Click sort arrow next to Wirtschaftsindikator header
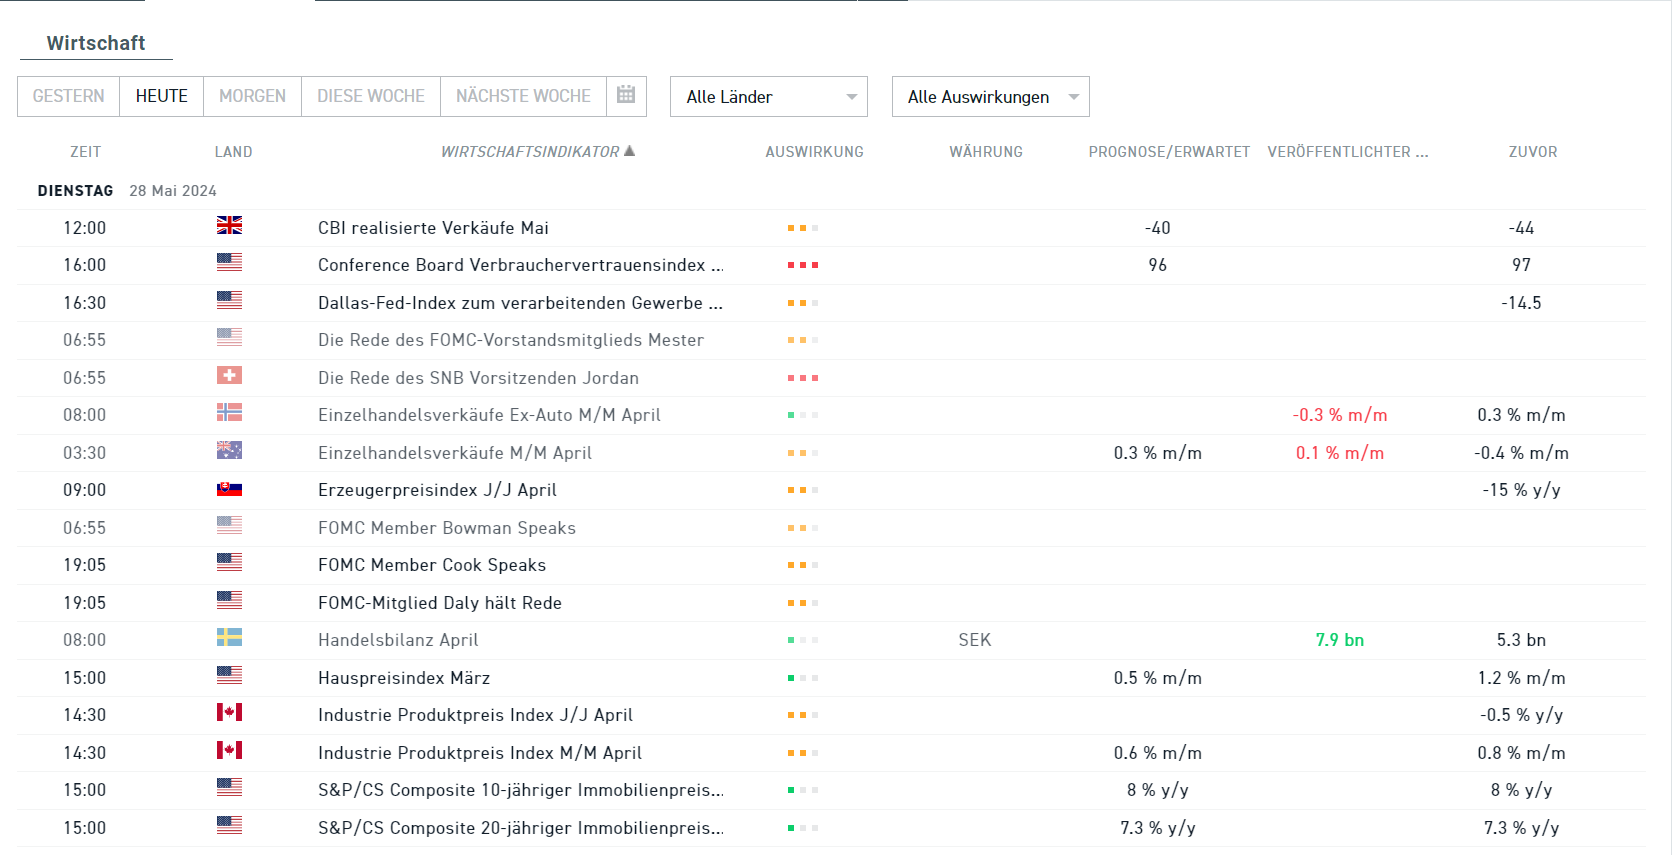Viewport: 1672px width, 855px height. click(x=630, y=151)
